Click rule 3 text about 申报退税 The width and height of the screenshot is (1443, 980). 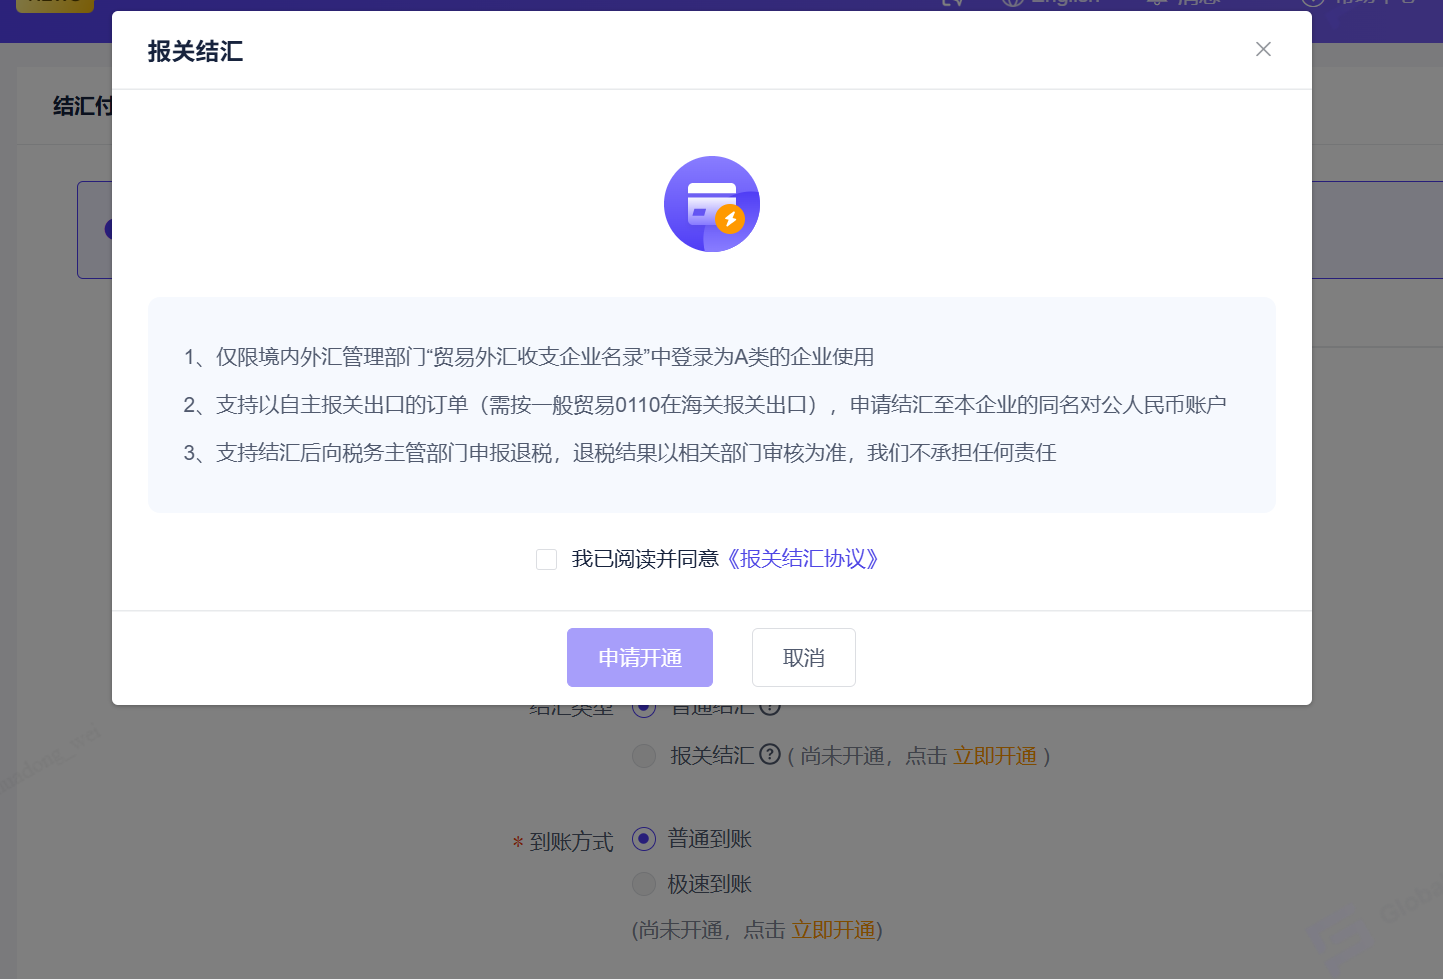620,453
